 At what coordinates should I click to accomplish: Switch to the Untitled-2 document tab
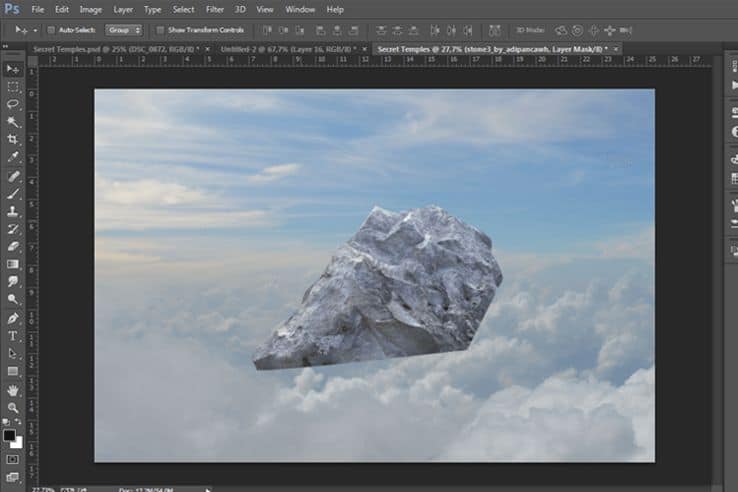pyautogui.click(x=288, y=49)
